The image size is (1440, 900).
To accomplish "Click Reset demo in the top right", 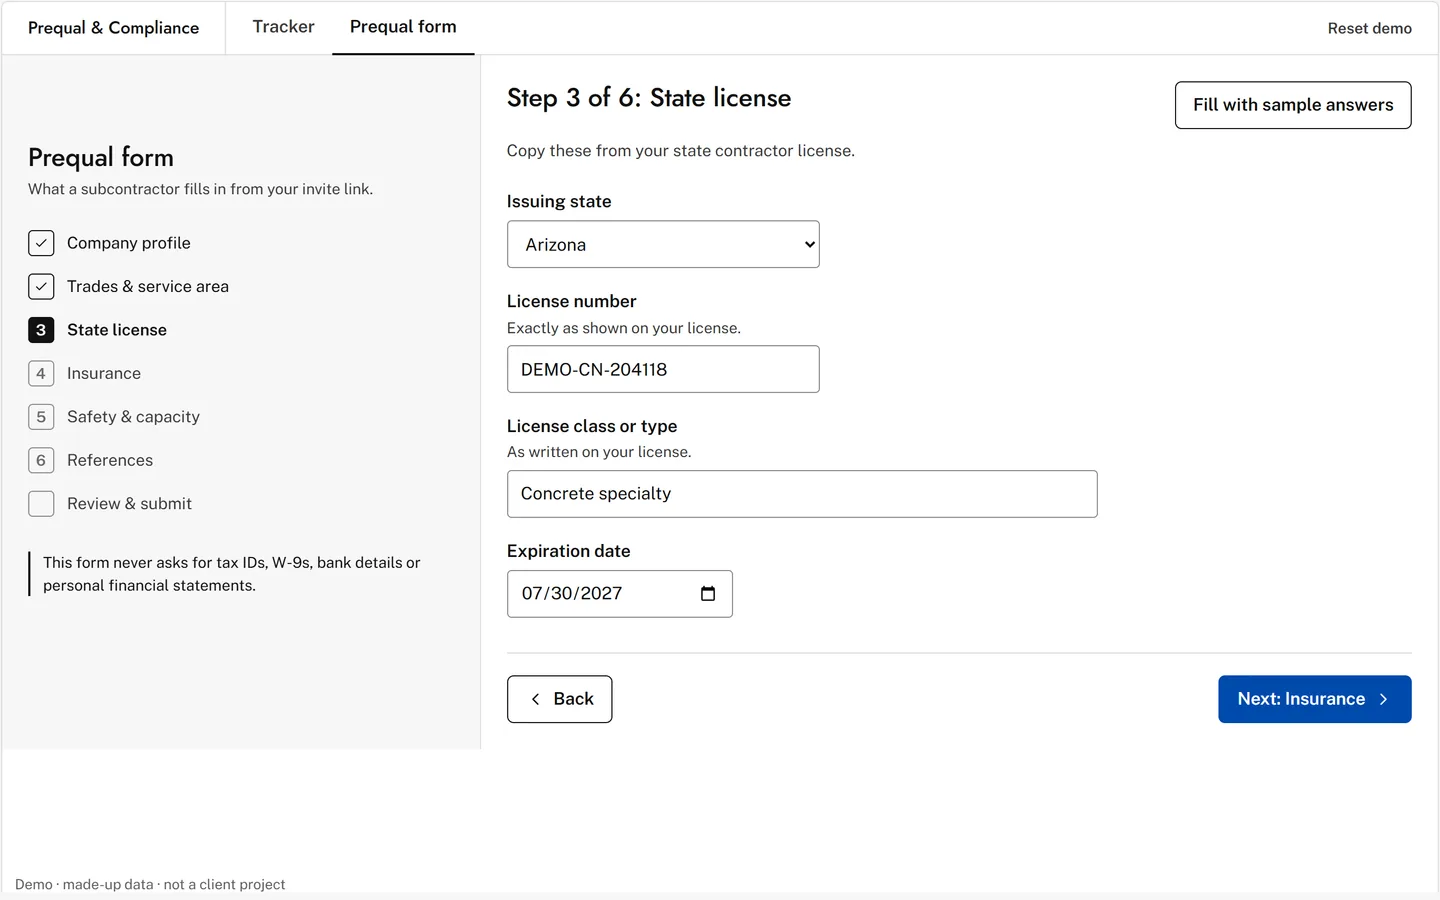I will (1369, 28).
